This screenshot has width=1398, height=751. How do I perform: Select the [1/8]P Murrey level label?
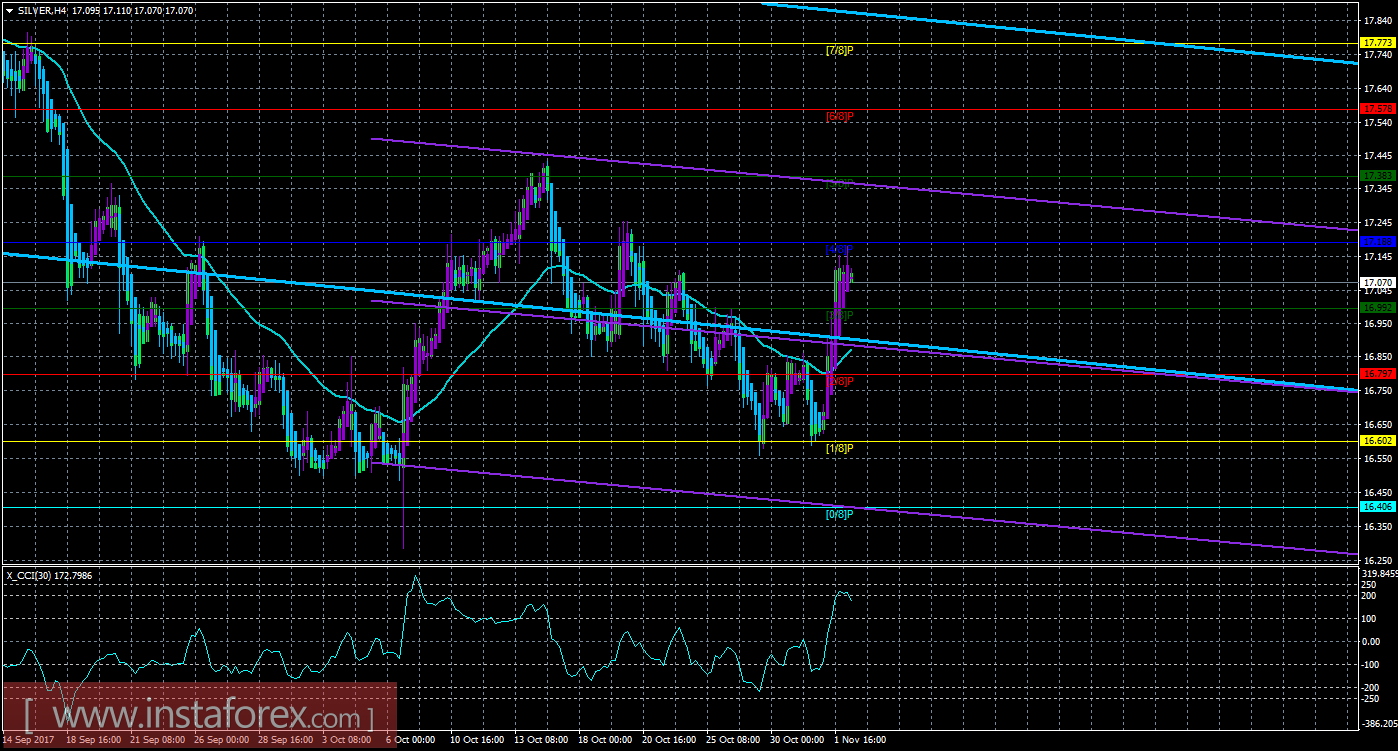click(x=839, y=448)
